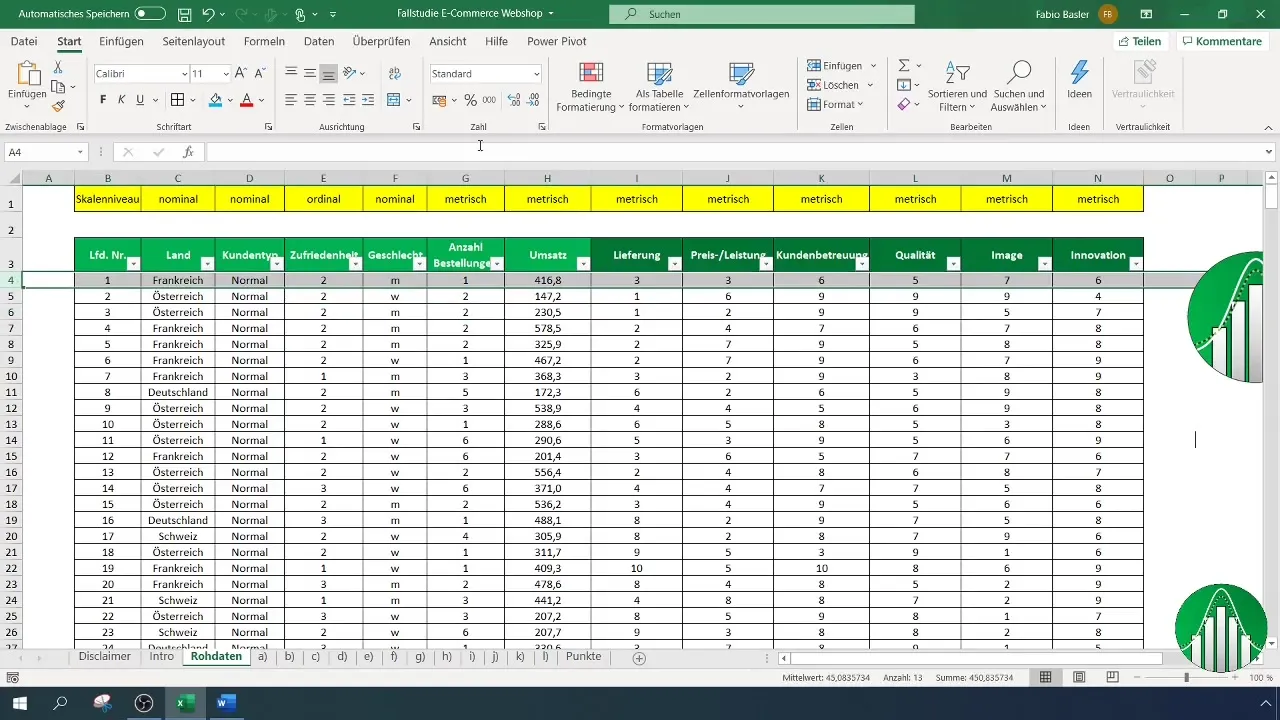Apply thousands separator 000 format

(x=489, y=100)
